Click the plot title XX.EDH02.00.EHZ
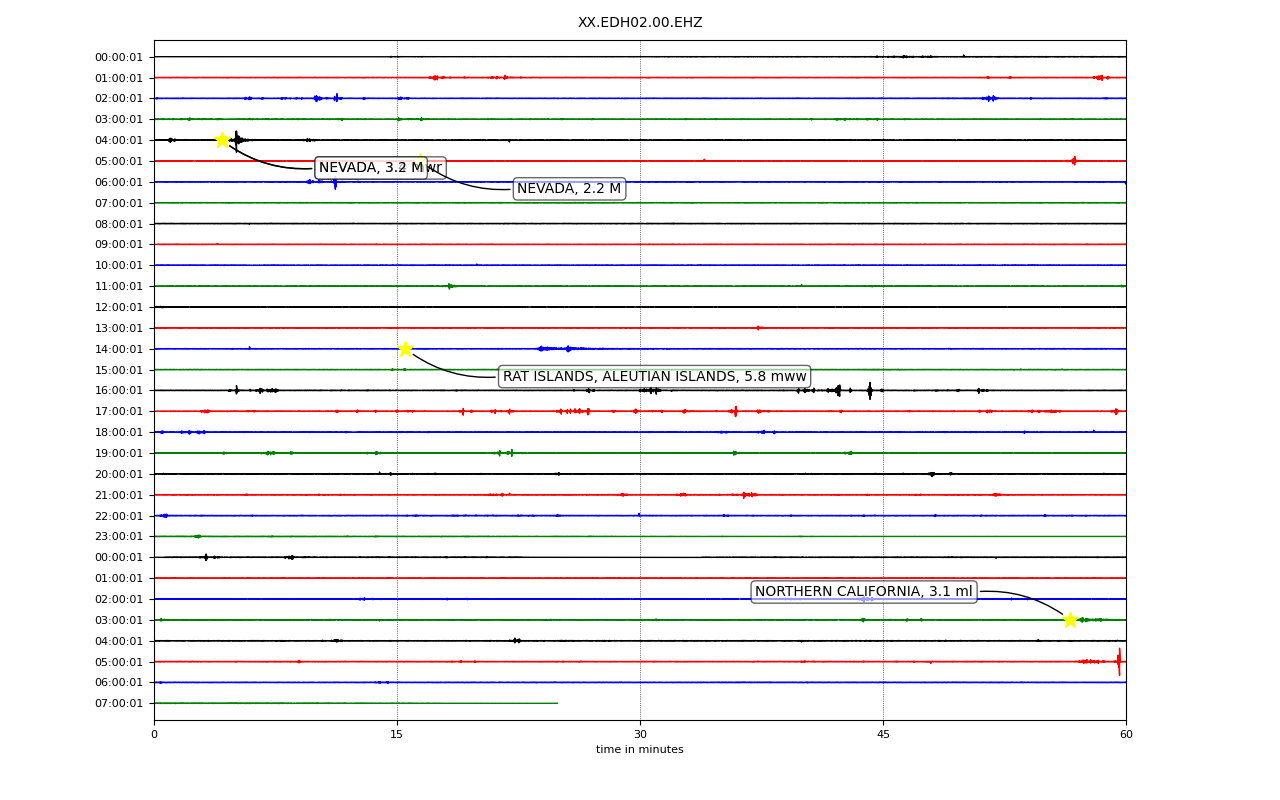The height and width of the screenshot is (800, 1280). [640, 23]
